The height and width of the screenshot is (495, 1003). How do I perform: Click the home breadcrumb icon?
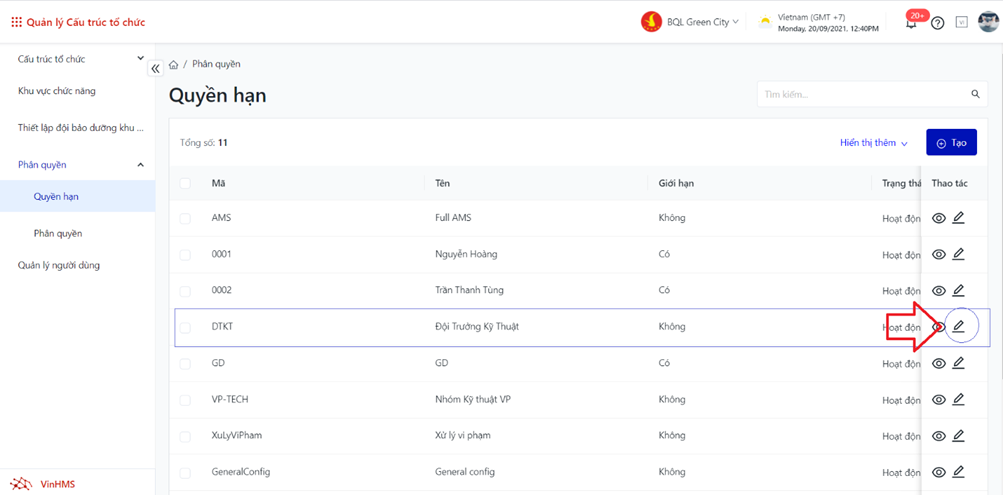(174, 65)
